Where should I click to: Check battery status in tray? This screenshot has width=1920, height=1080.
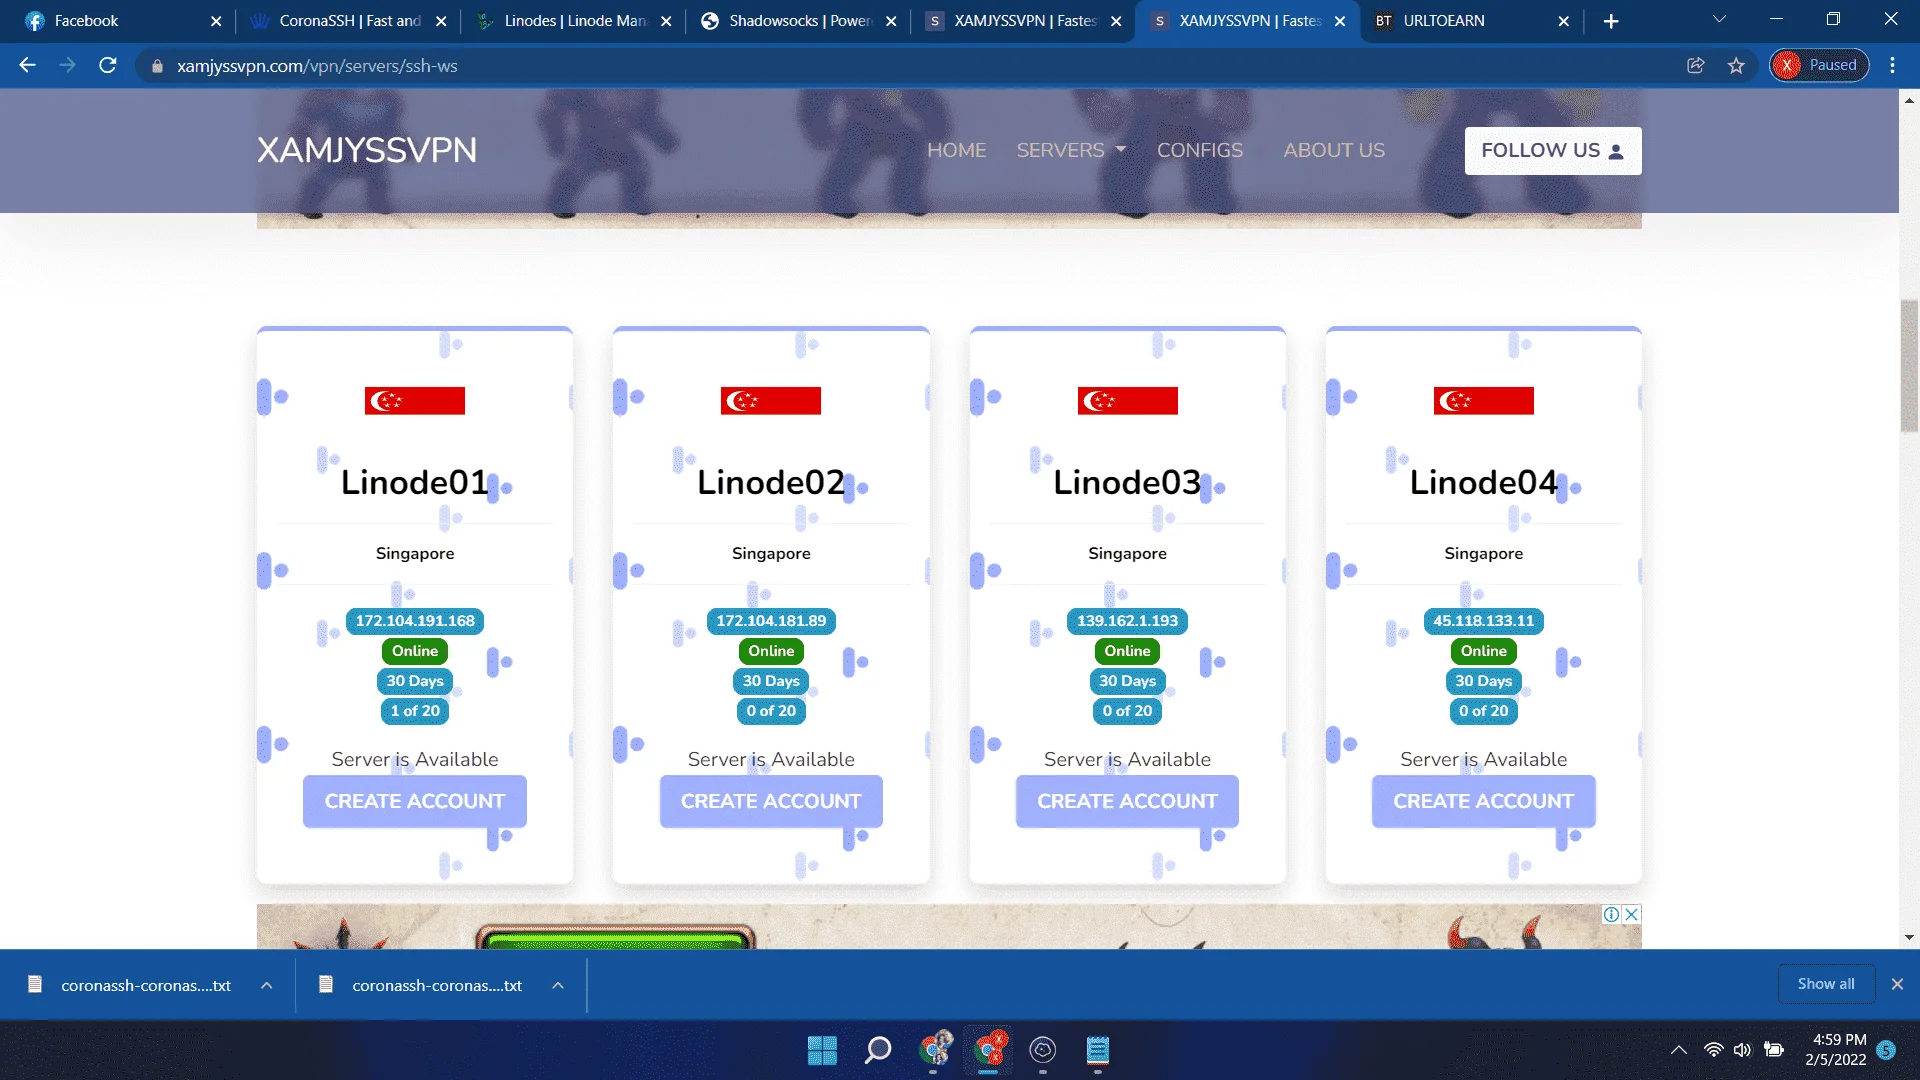pos(1774,1050)
